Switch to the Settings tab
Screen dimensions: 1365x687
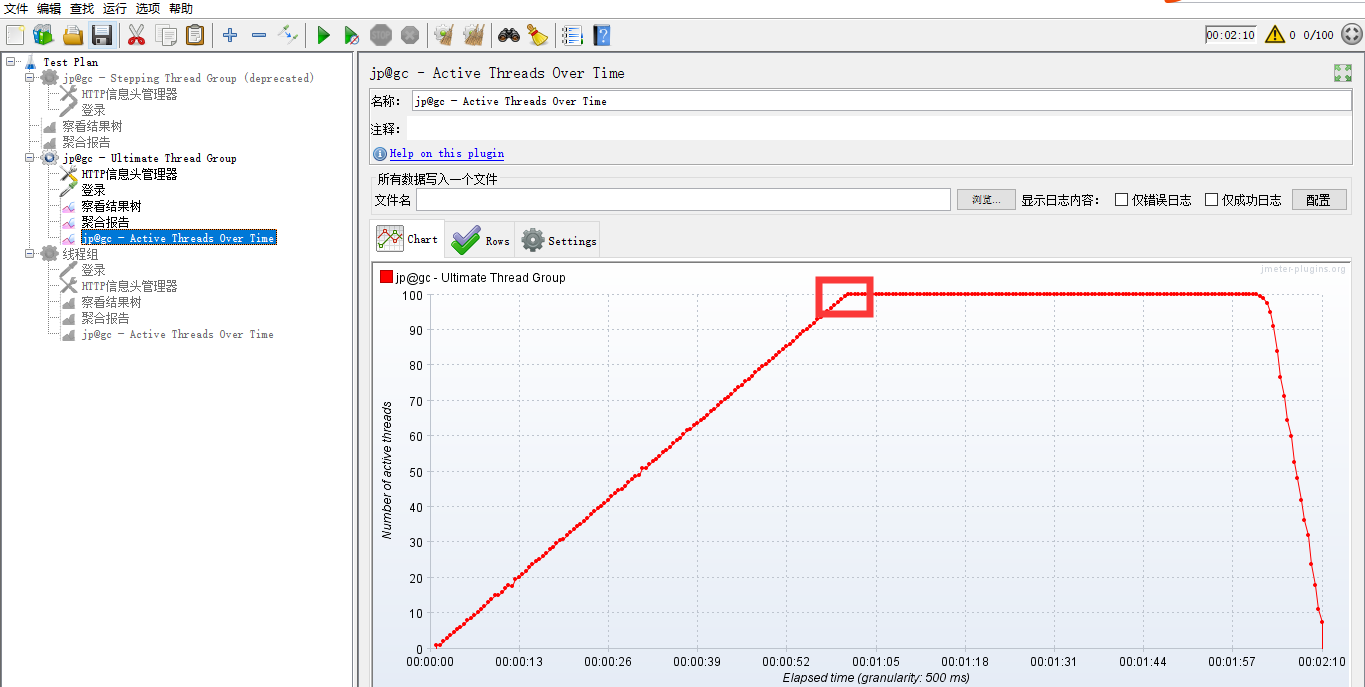pos(558,240)
